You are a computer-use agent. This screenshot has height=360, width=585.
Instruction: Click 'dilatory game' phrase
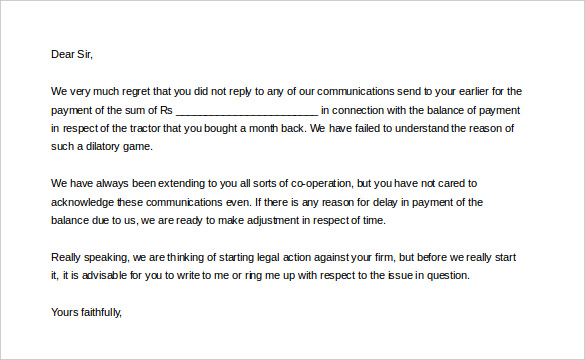point(119,147)
